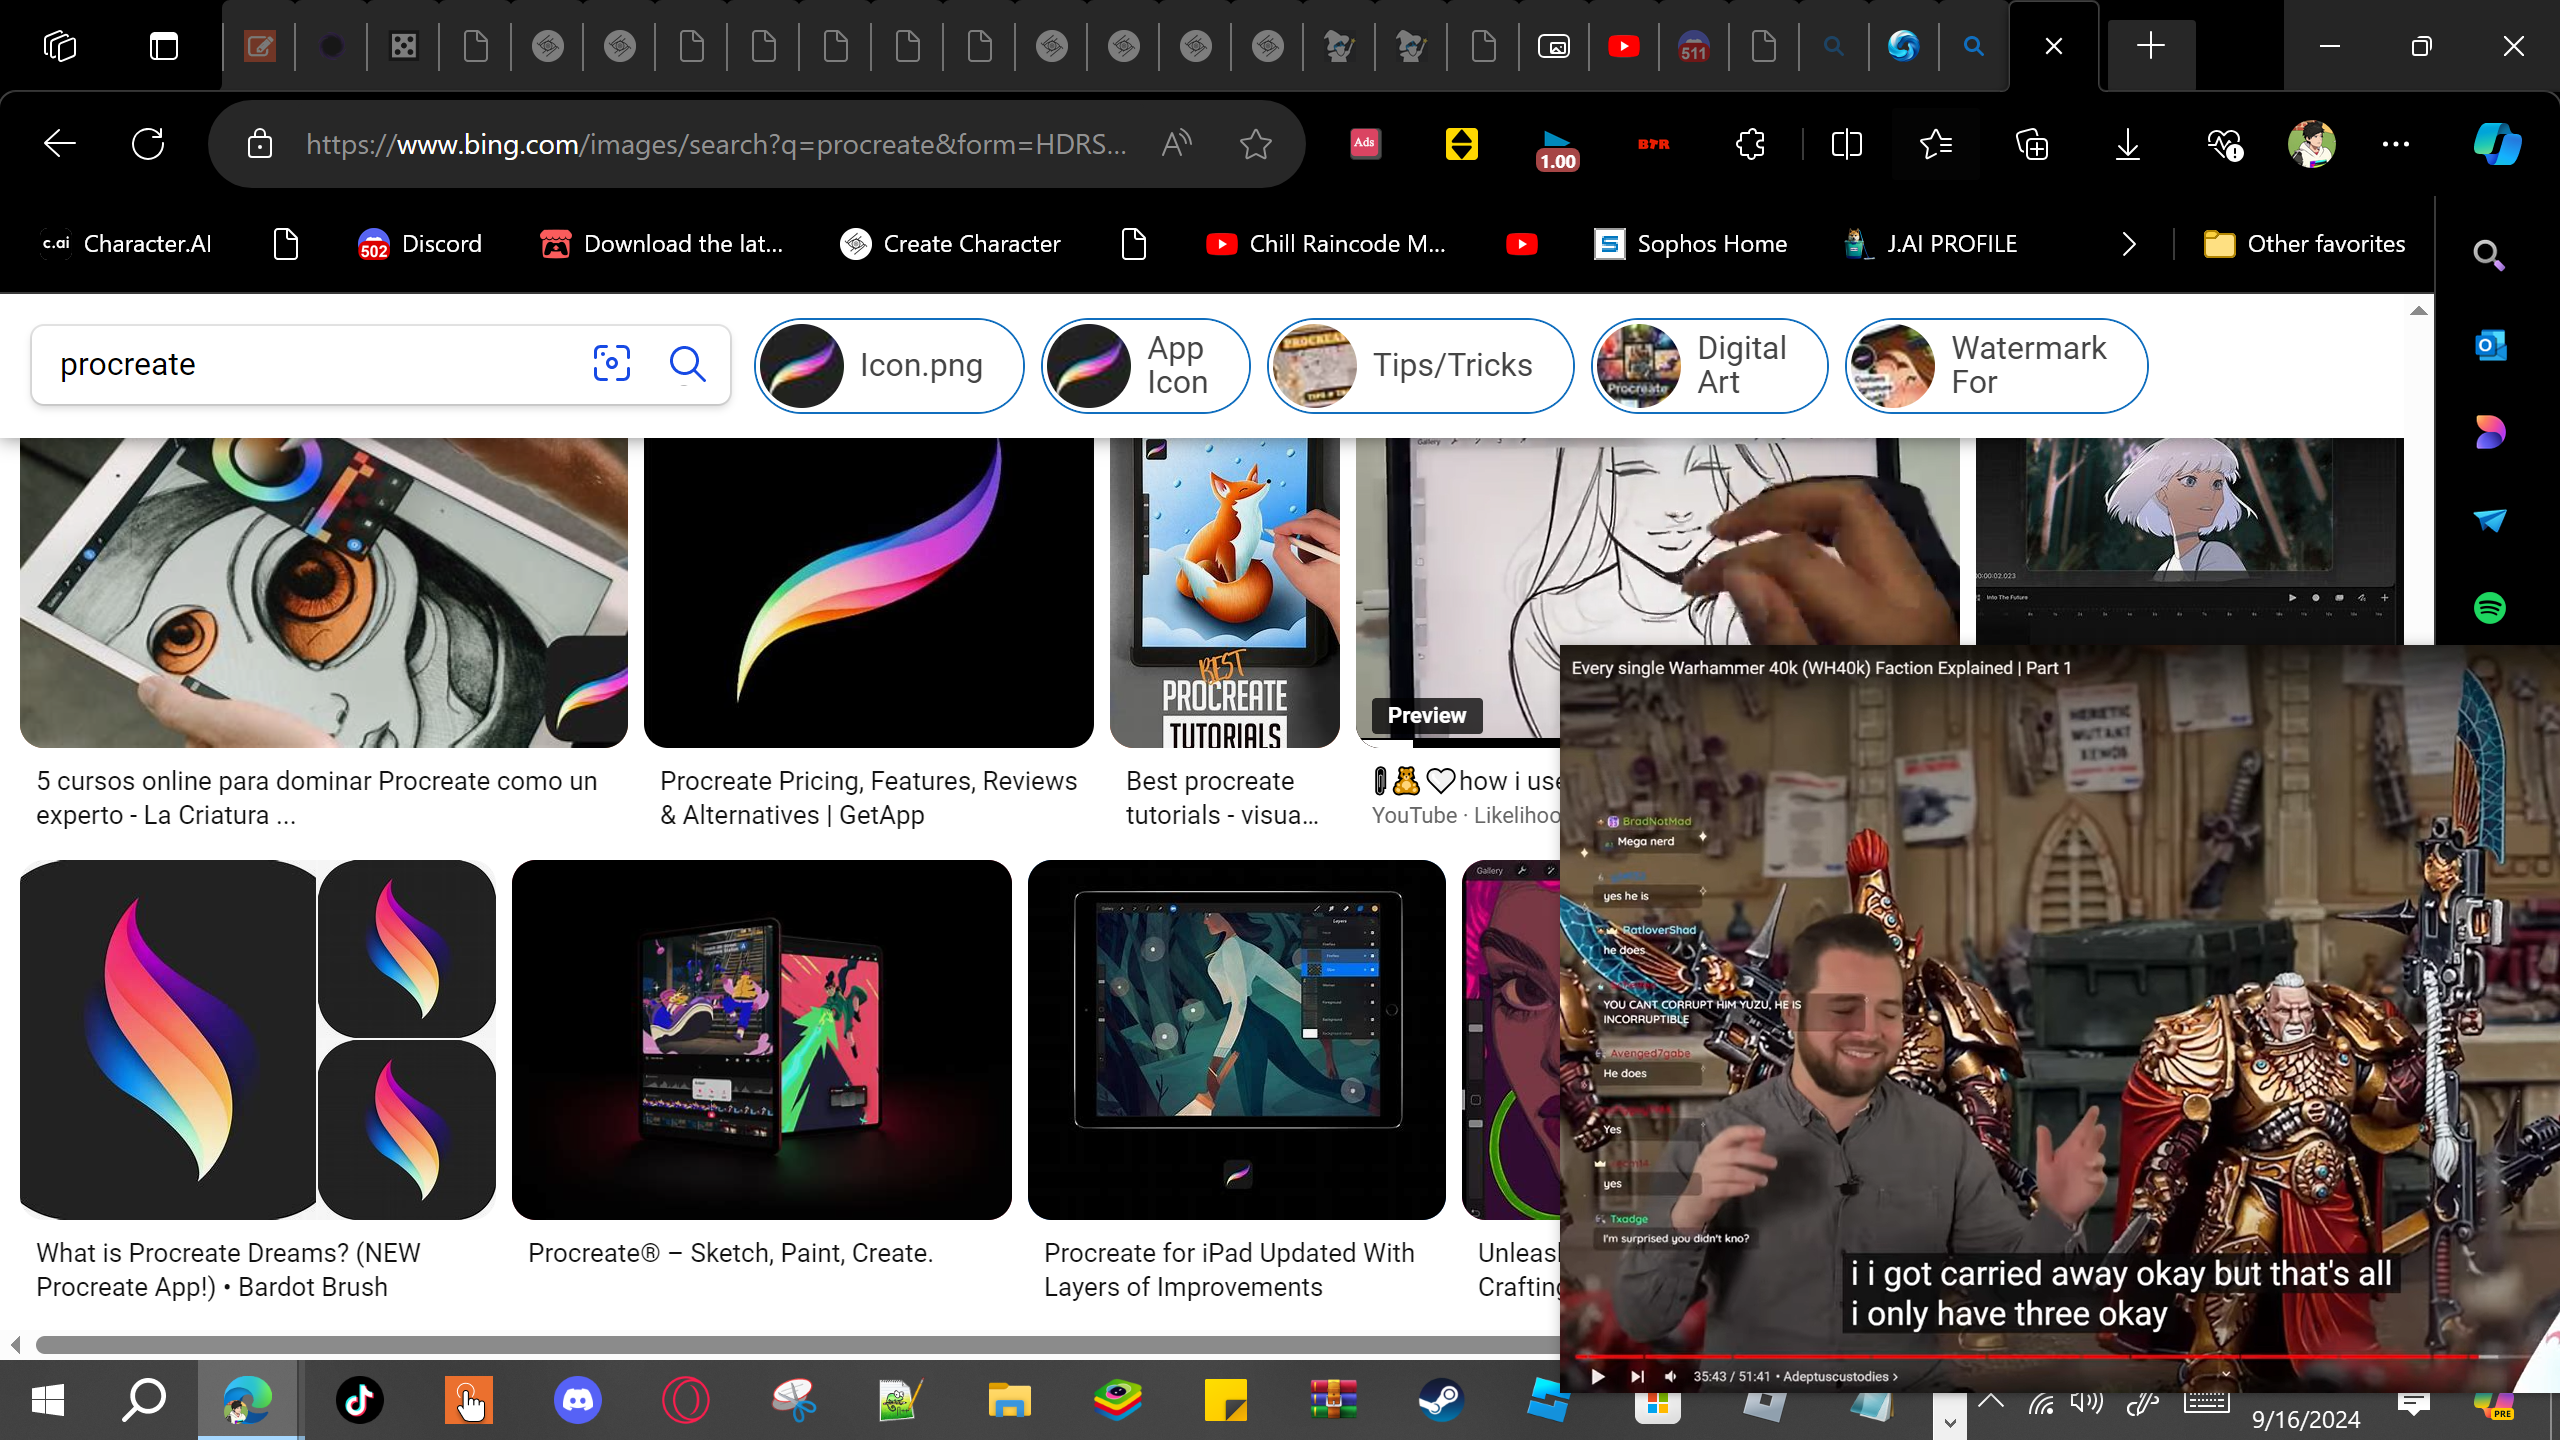Close the current active tab

tap(2053, 46)
